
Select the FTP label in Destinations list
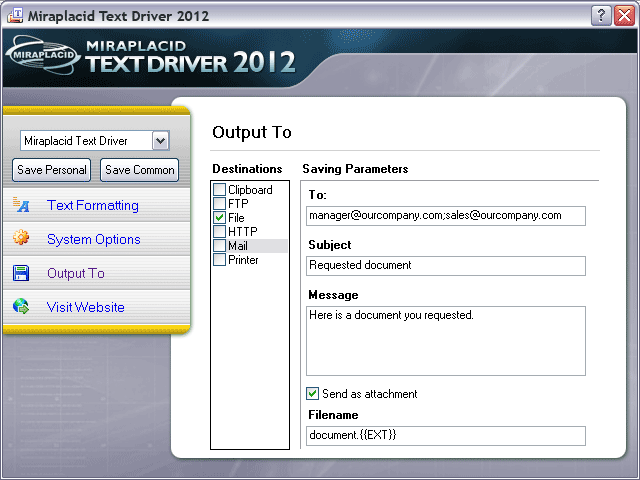238,204
